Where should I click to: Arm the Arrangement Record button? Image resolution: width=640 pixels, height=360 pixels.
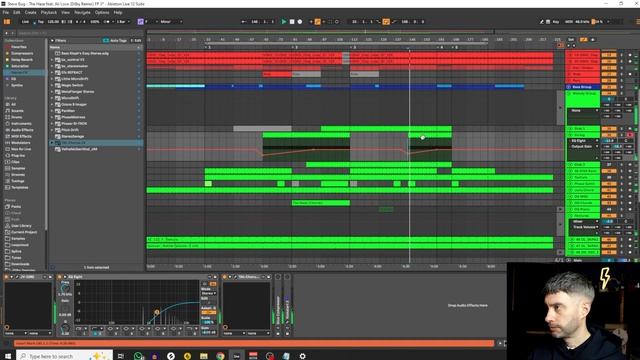[x=300, y=22]
